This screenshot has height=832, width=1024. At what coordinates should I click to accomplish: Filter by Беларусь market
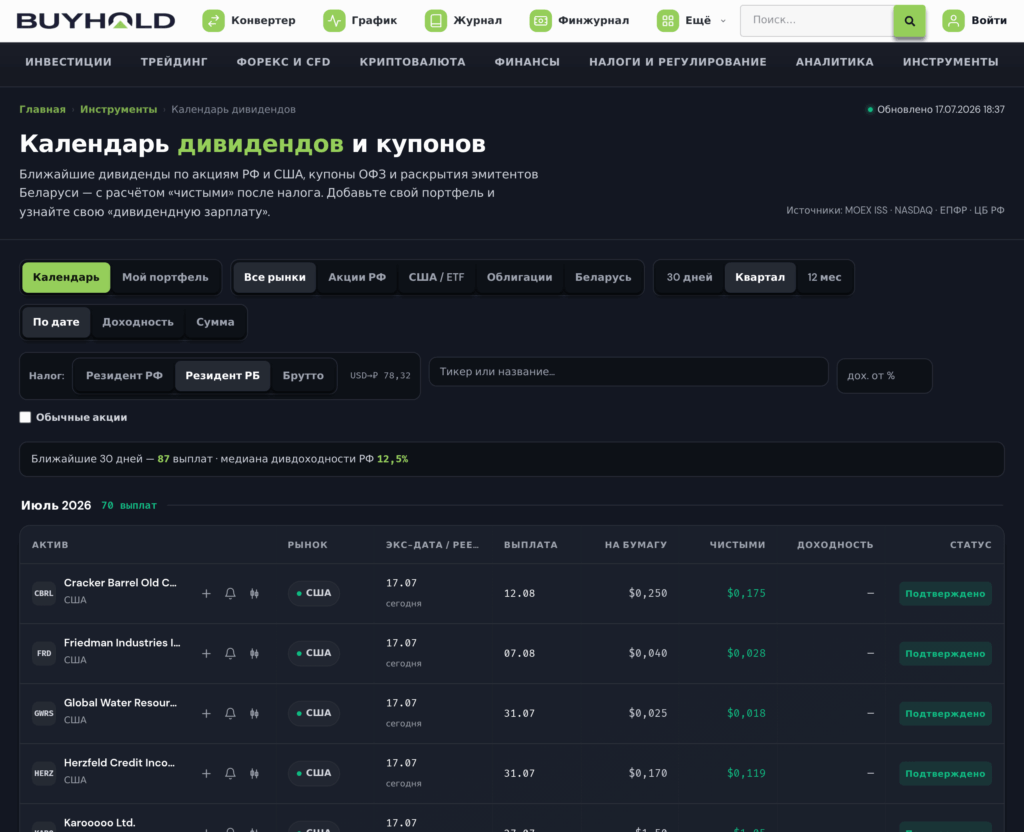coord(603,278)
